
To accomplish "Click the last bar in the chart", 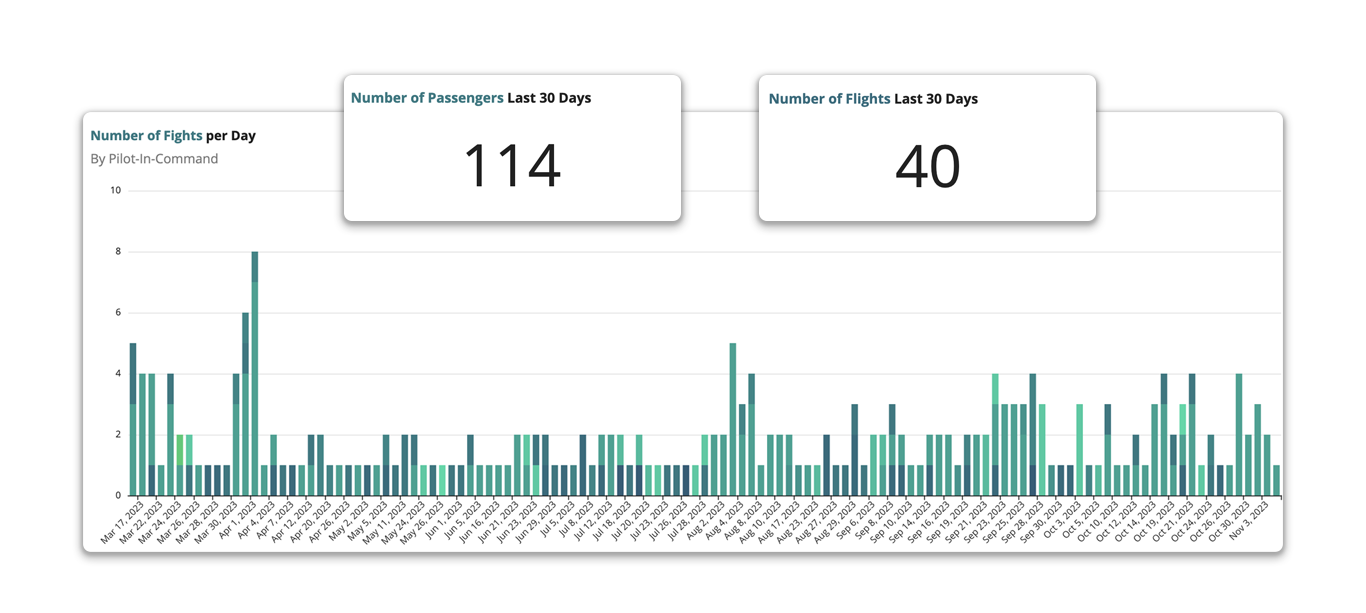I will (1277, 480).
